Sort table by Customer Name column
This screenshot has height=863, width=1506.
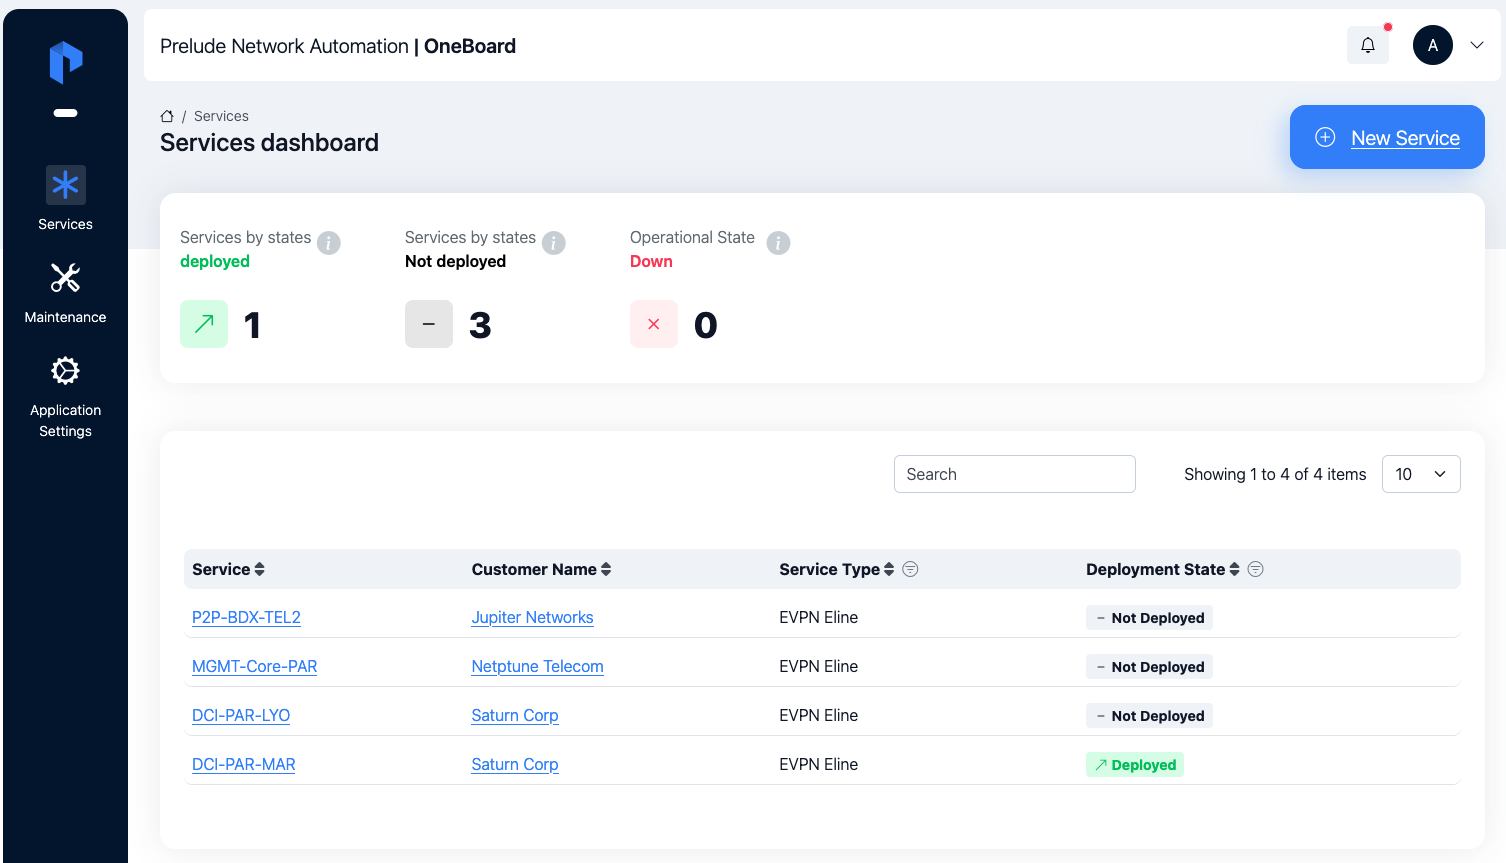click(606, 569)
